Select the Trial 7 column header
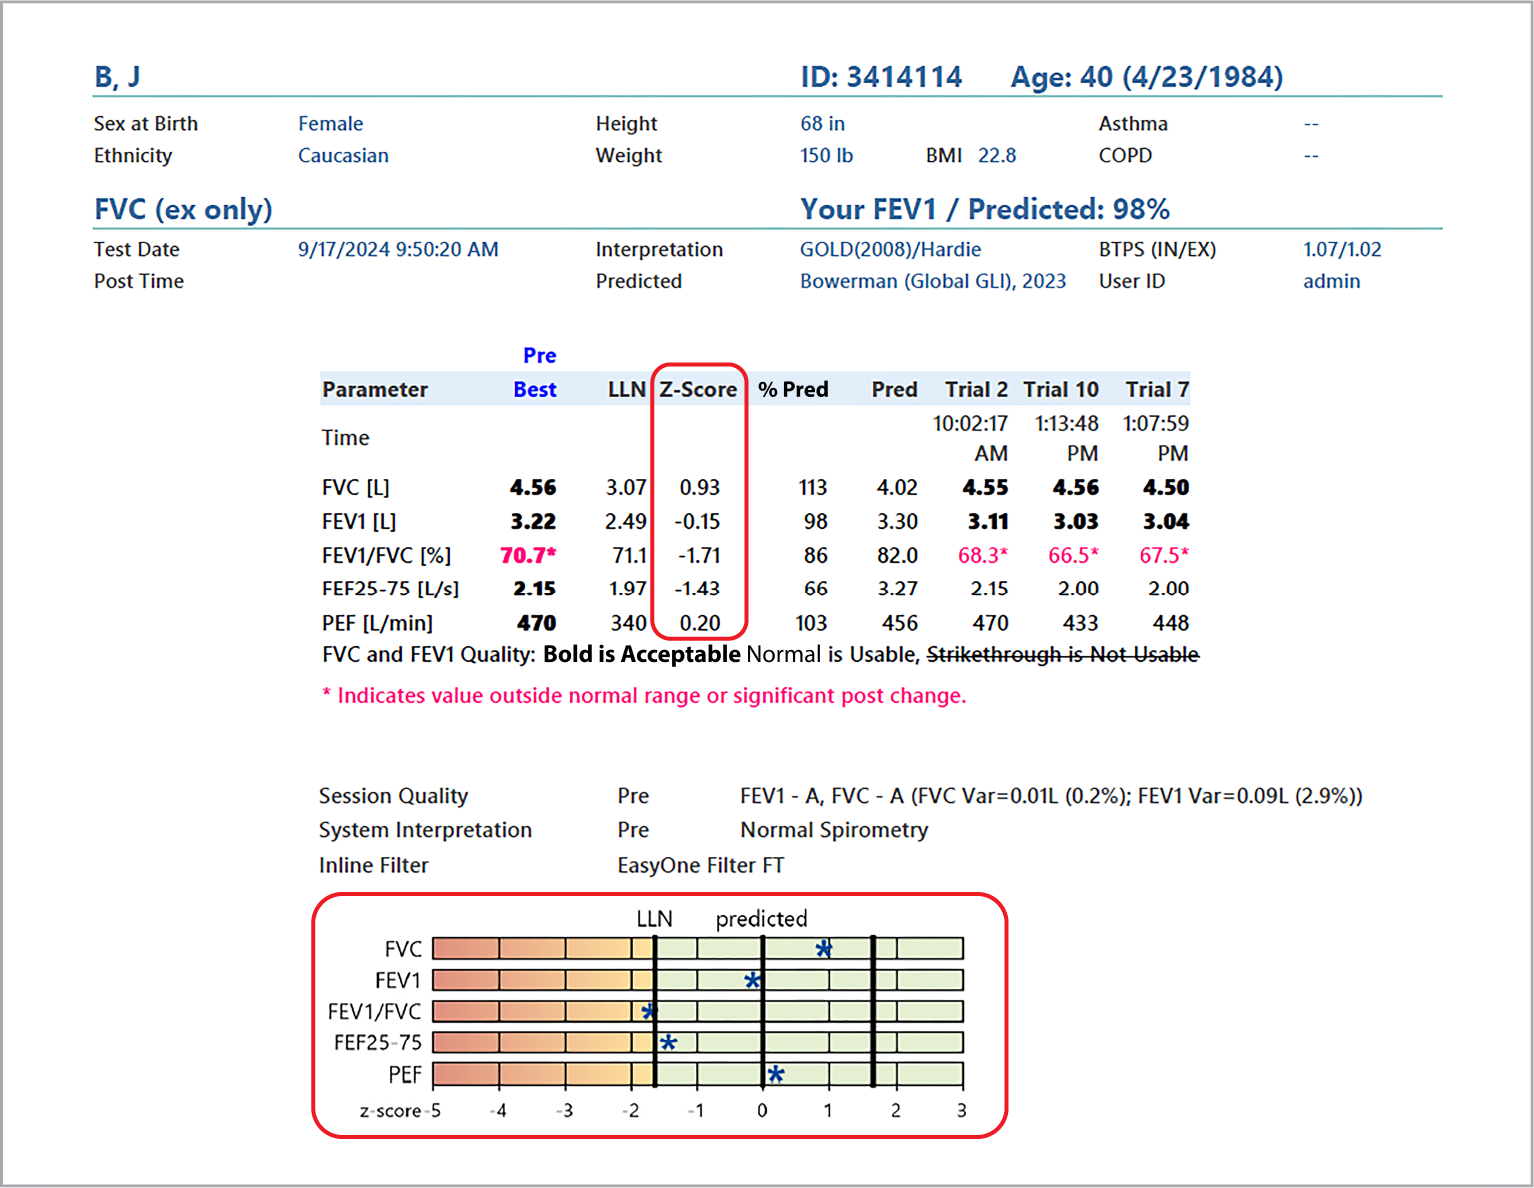The height and width of the screenshot is (1188, 1534). click(x=1157, y=389)
